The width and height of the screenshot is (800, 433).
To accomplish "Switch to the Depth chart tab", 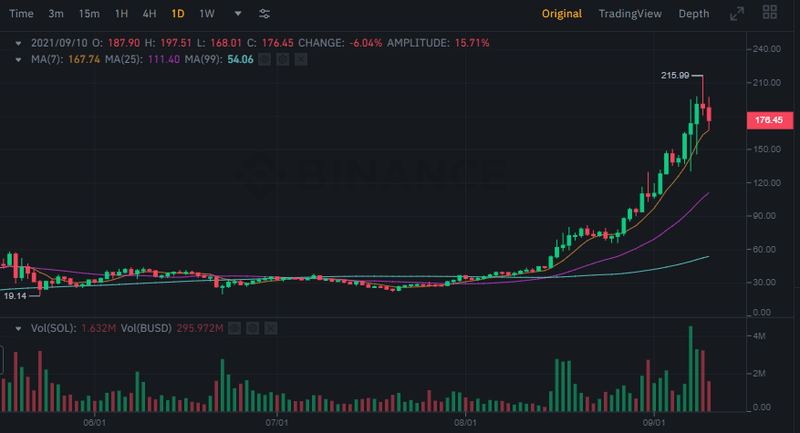I will (x=693, y=14).
